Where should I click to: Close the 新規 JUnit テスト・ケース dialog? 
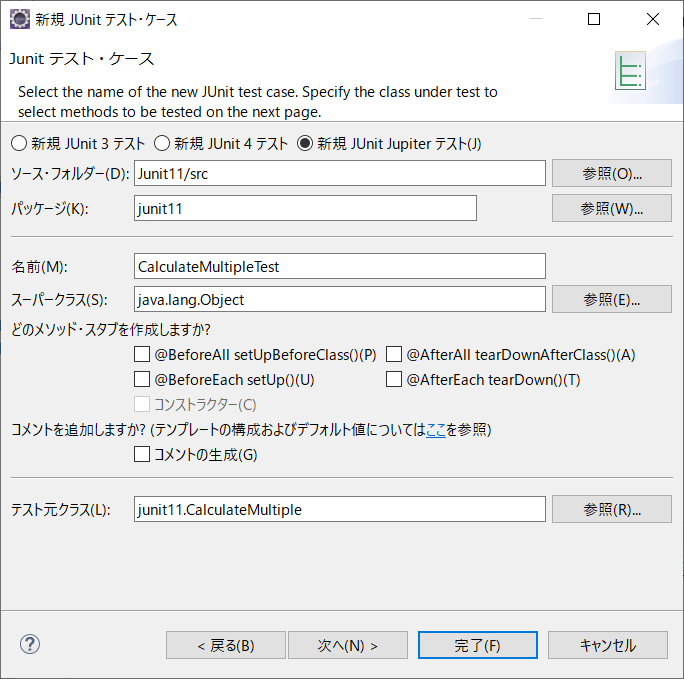[x=653, y=19]
